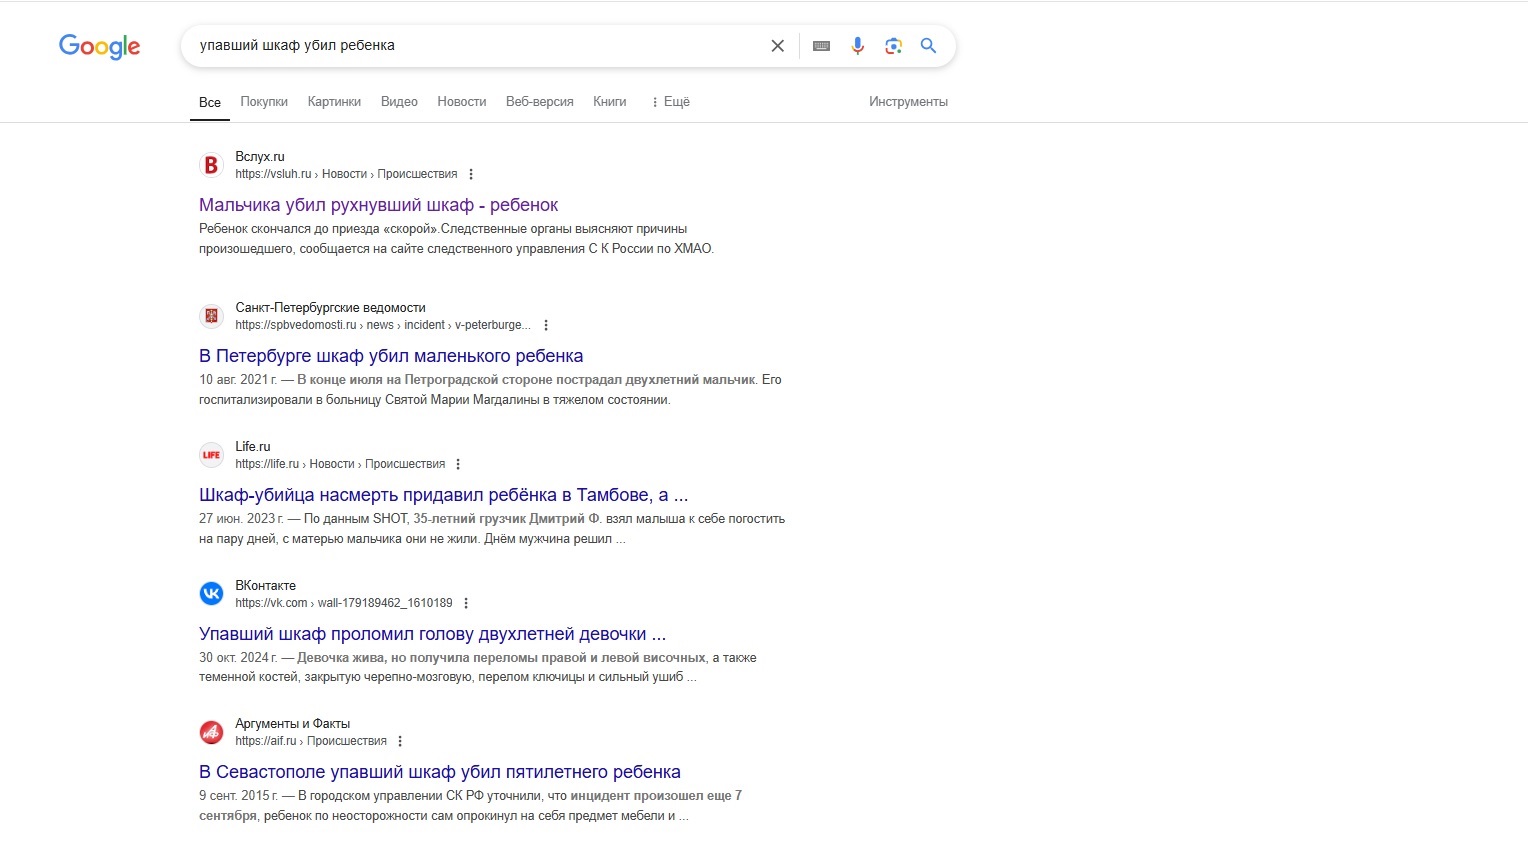Click the Вслух.ru site favicon
The image size is (1528, 851).
pos(211,165)
